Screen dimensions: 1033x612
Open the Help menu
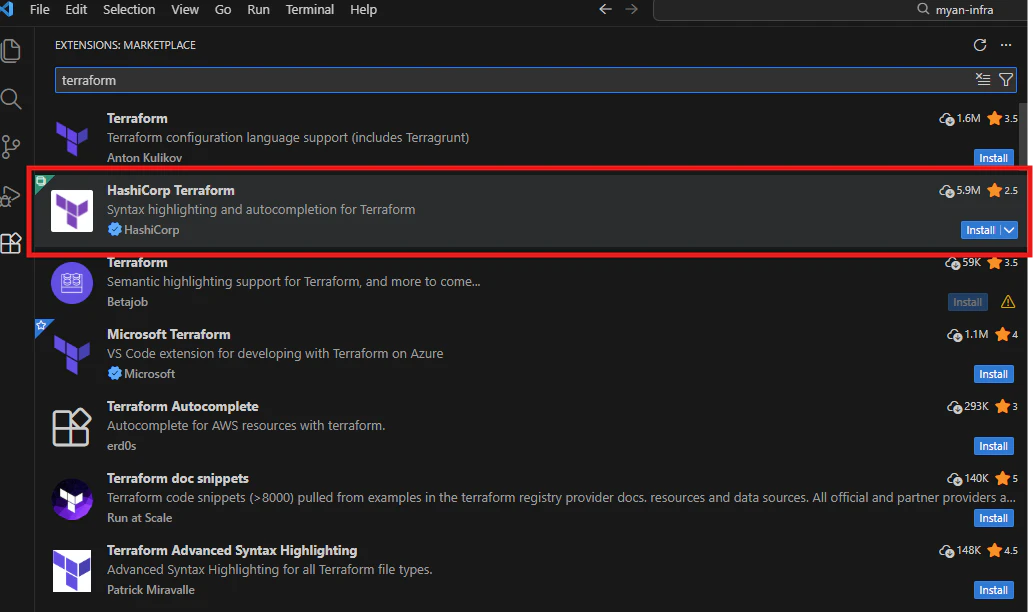(363, 9)
